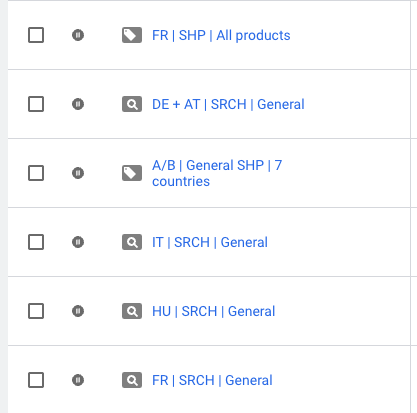Click search magnifier icon of IT | SRCH | General

click(x=132, y=242)
